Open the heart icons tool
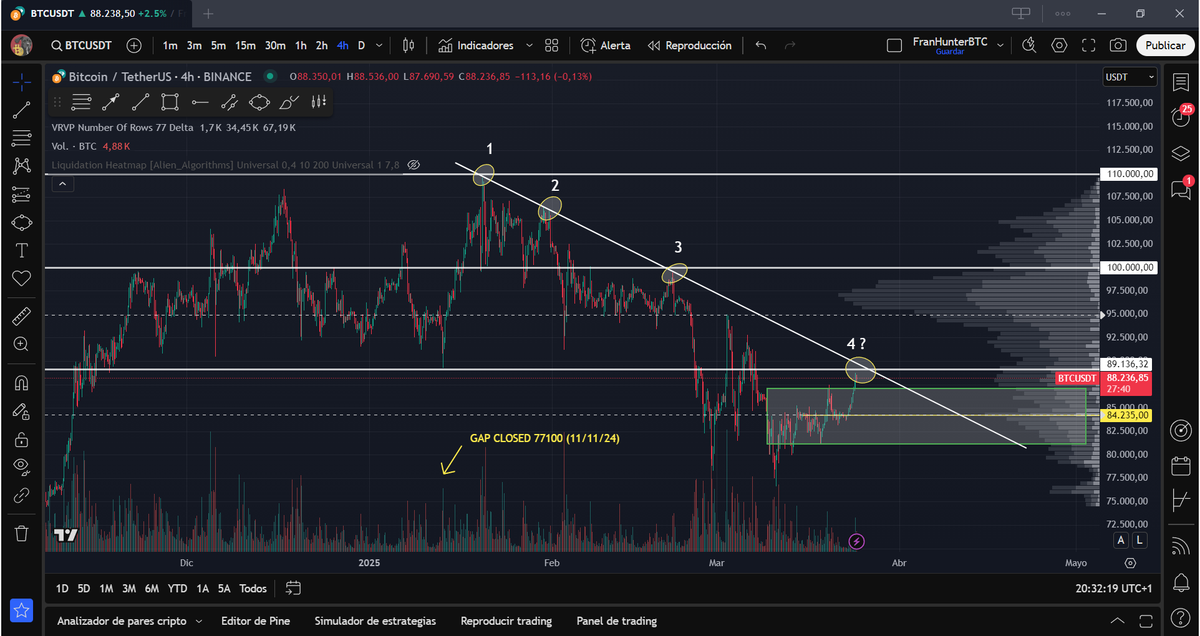 (21, 277)
